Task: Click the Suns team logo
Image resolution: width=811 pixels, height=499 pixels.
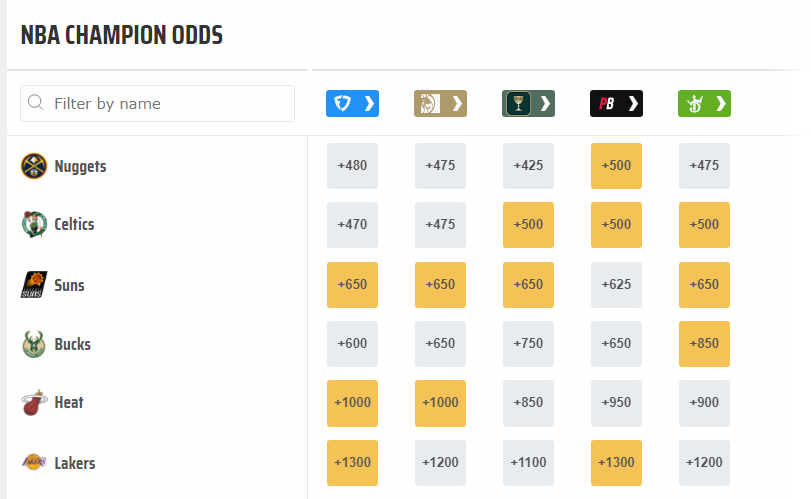Action: (34, 285)
